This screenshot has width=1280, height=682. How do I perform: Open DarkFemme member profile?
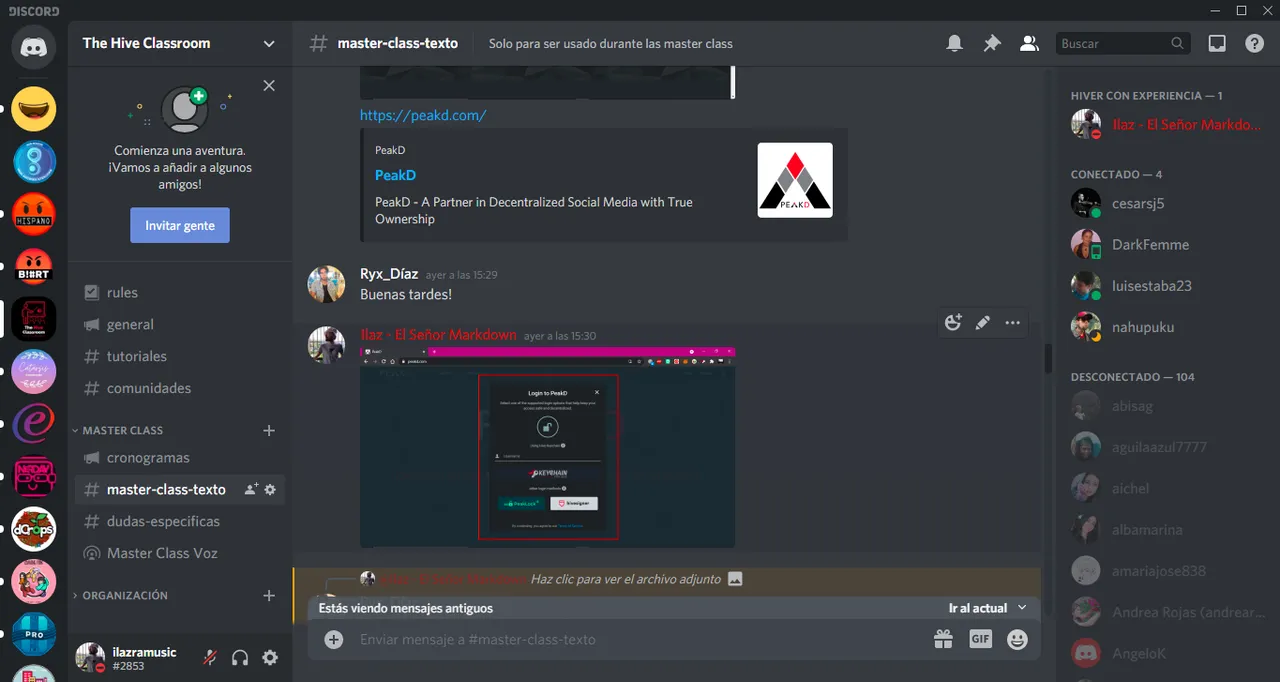(x=1168, y=244)
